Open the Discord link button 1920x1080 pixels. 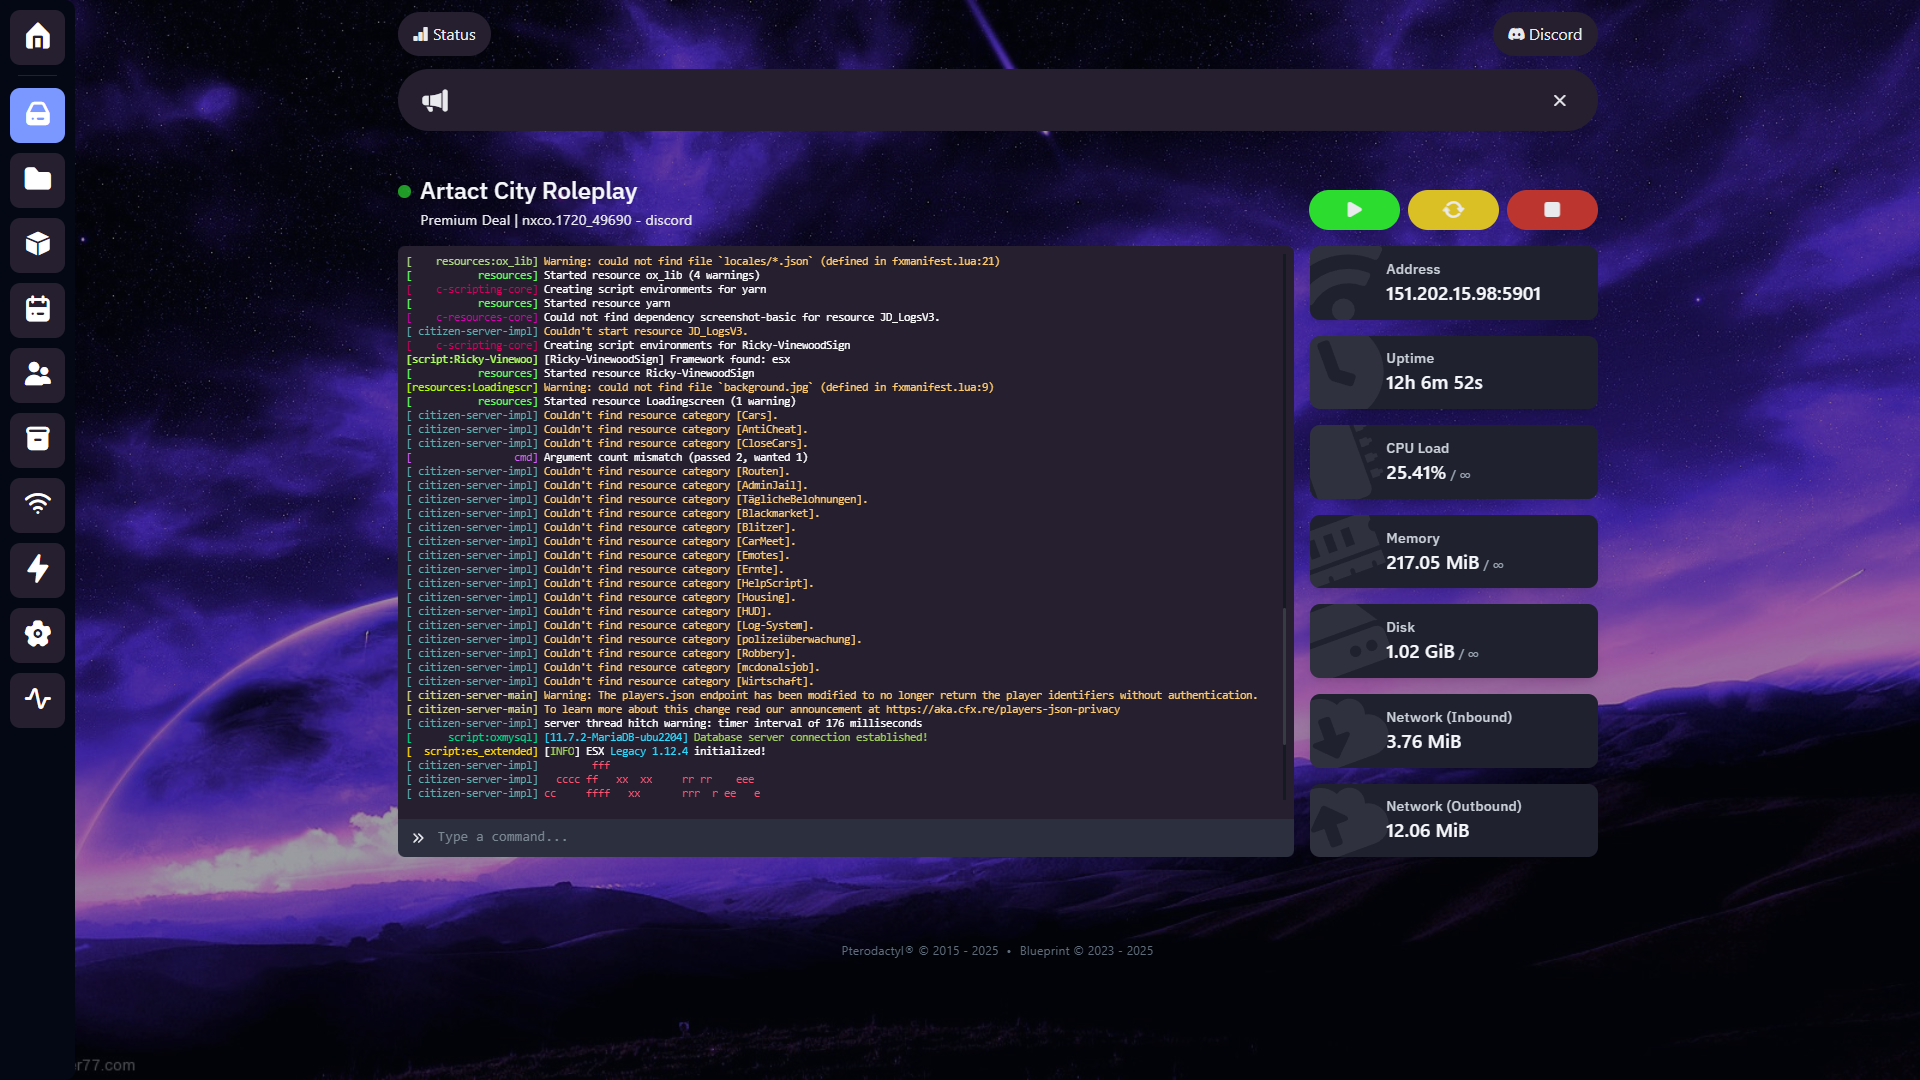(x=1545, y=34)
